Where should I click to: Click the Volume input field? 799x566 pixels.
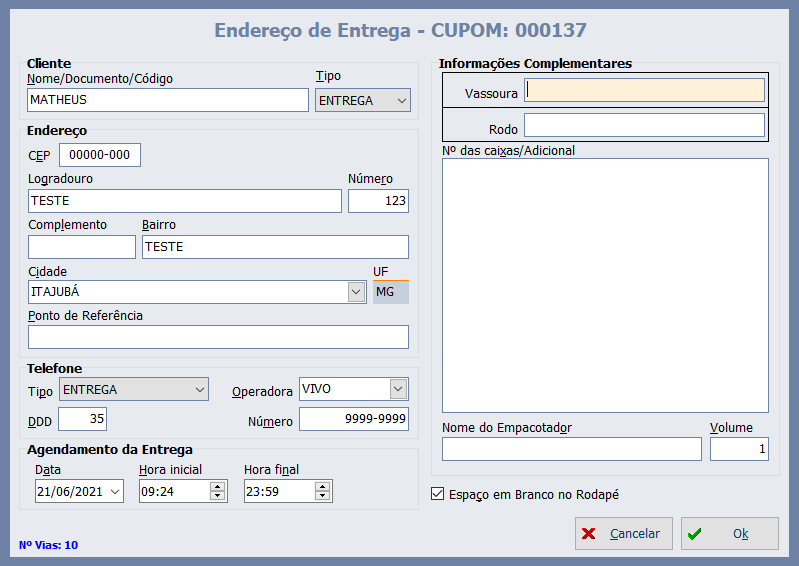coord(739,449)
